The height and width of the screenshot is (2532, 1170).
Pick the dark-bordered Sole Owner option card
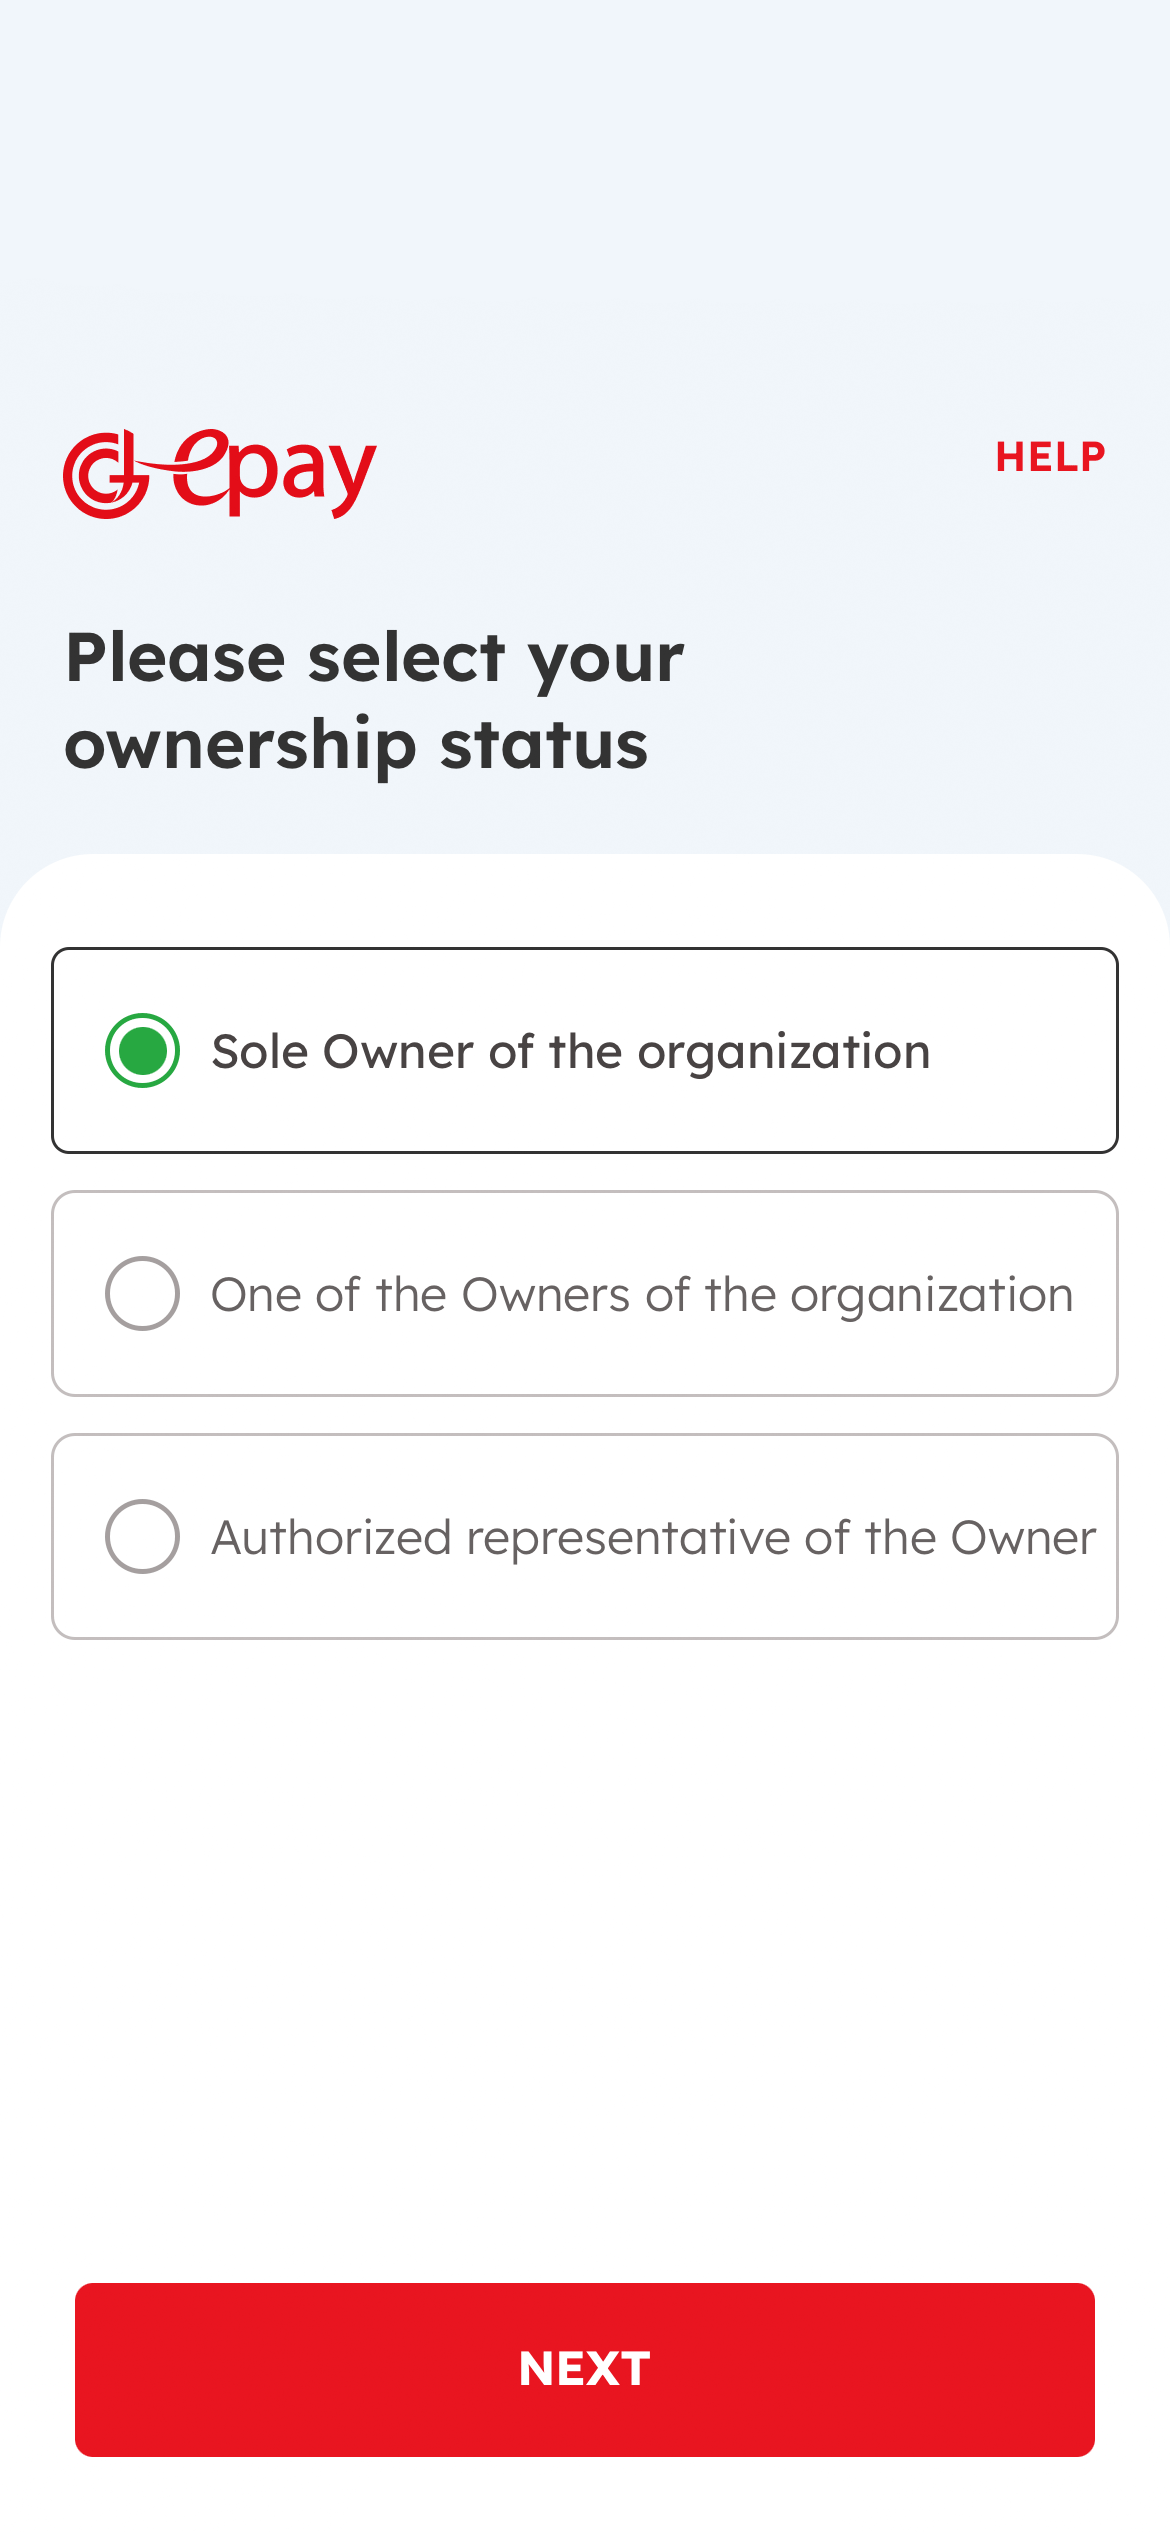click(x=585, y=1050)
